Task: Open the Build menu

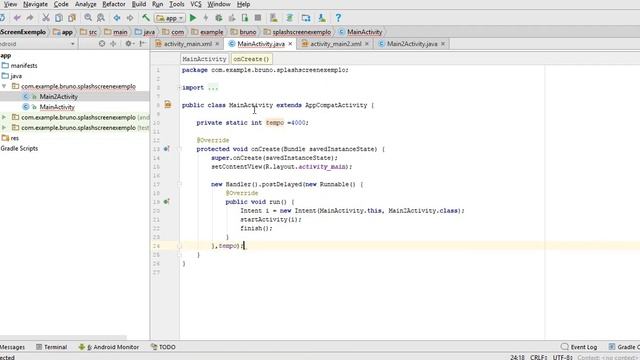Action: pos(139,4)
